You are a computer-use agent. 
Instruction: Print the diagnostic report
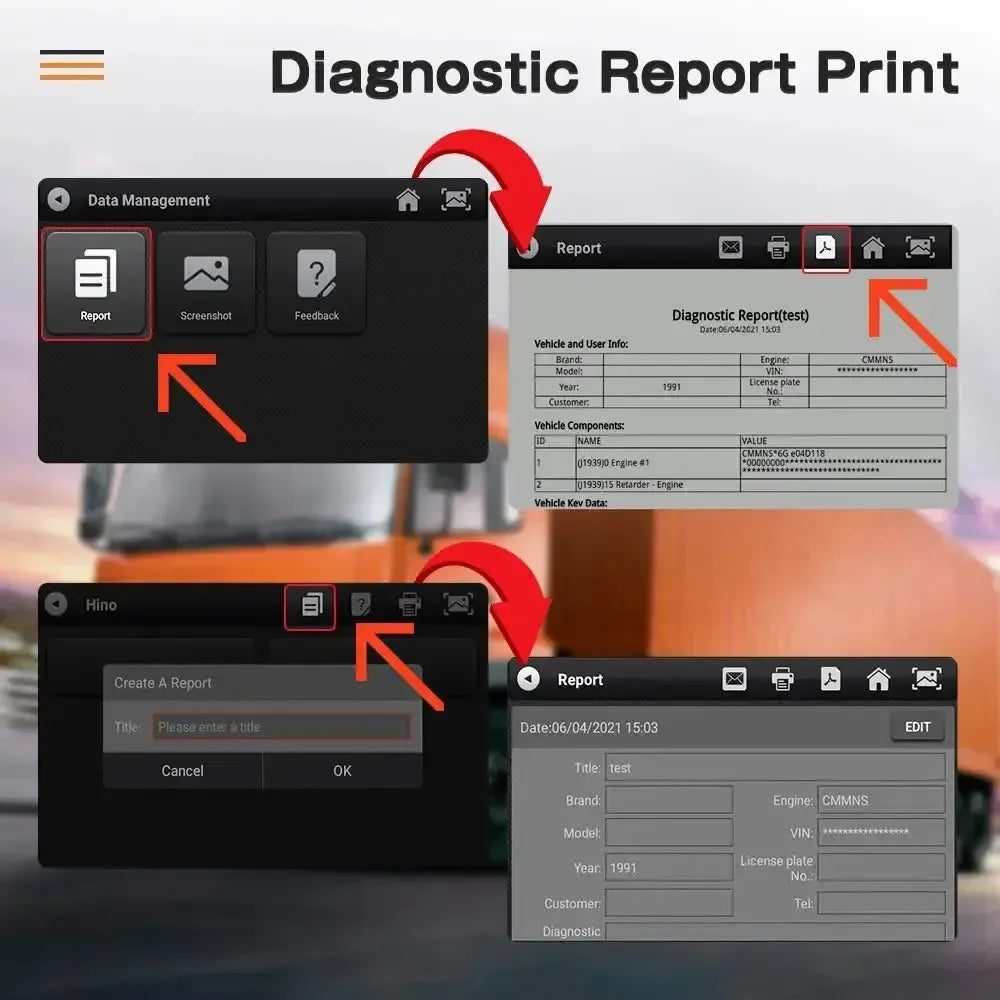click(779, 249)
